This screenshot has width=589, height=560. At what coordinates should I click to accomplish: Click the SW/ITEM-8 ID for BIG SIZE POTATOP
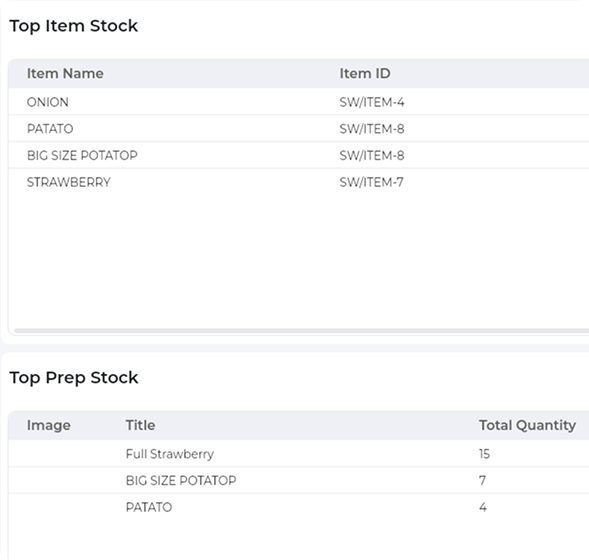[x=372, y=155]
